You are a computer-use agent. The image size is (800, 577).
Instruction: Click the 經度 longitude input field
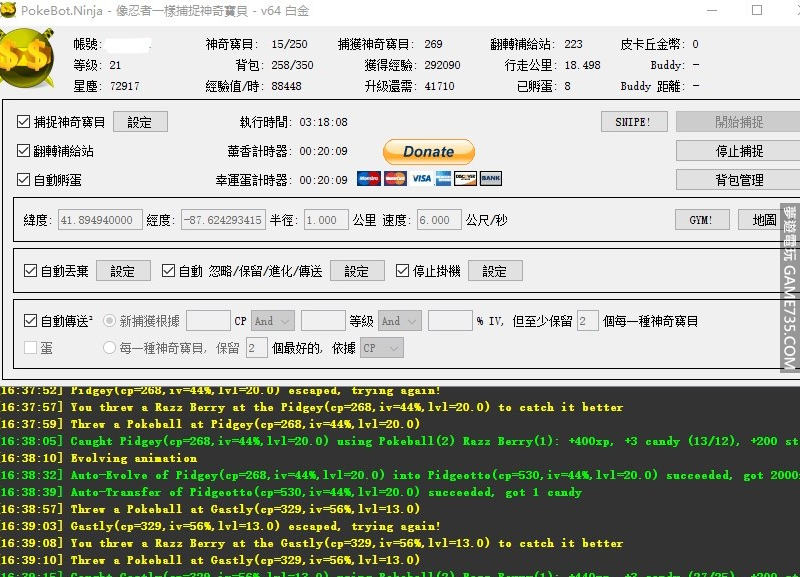point(223,220)
